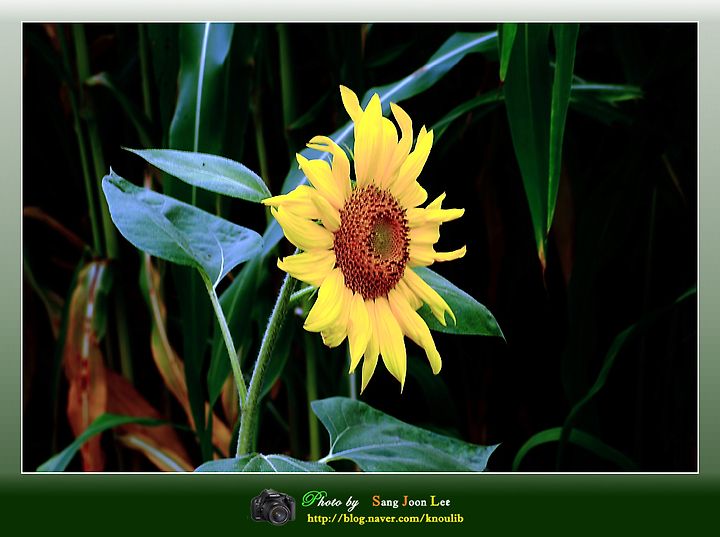Open the blog.naver.com/knoulib URL

coord(385,519)
